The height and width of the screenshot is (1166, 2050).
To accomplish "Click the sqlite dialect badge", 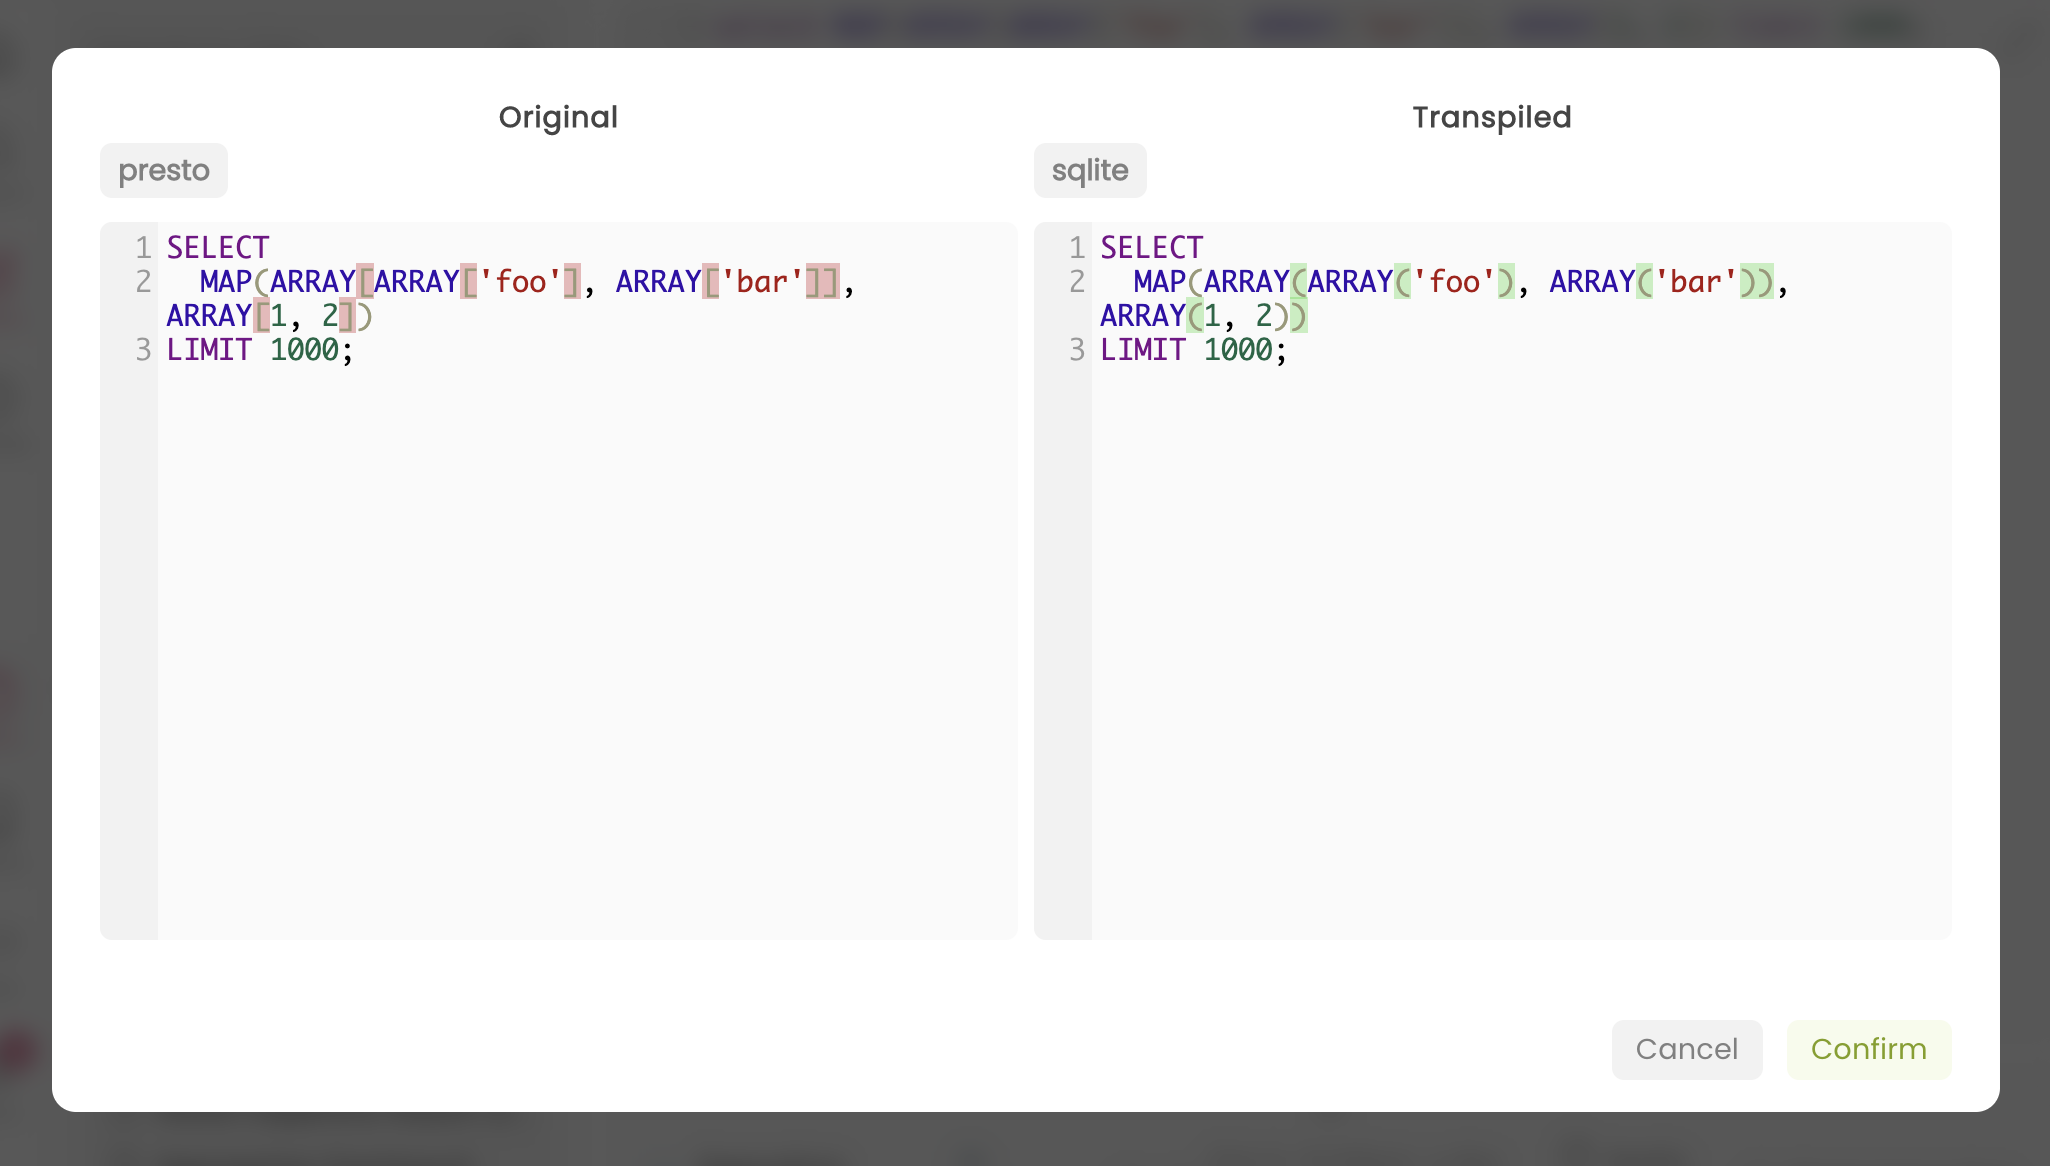I will [x=1089, y=170].
